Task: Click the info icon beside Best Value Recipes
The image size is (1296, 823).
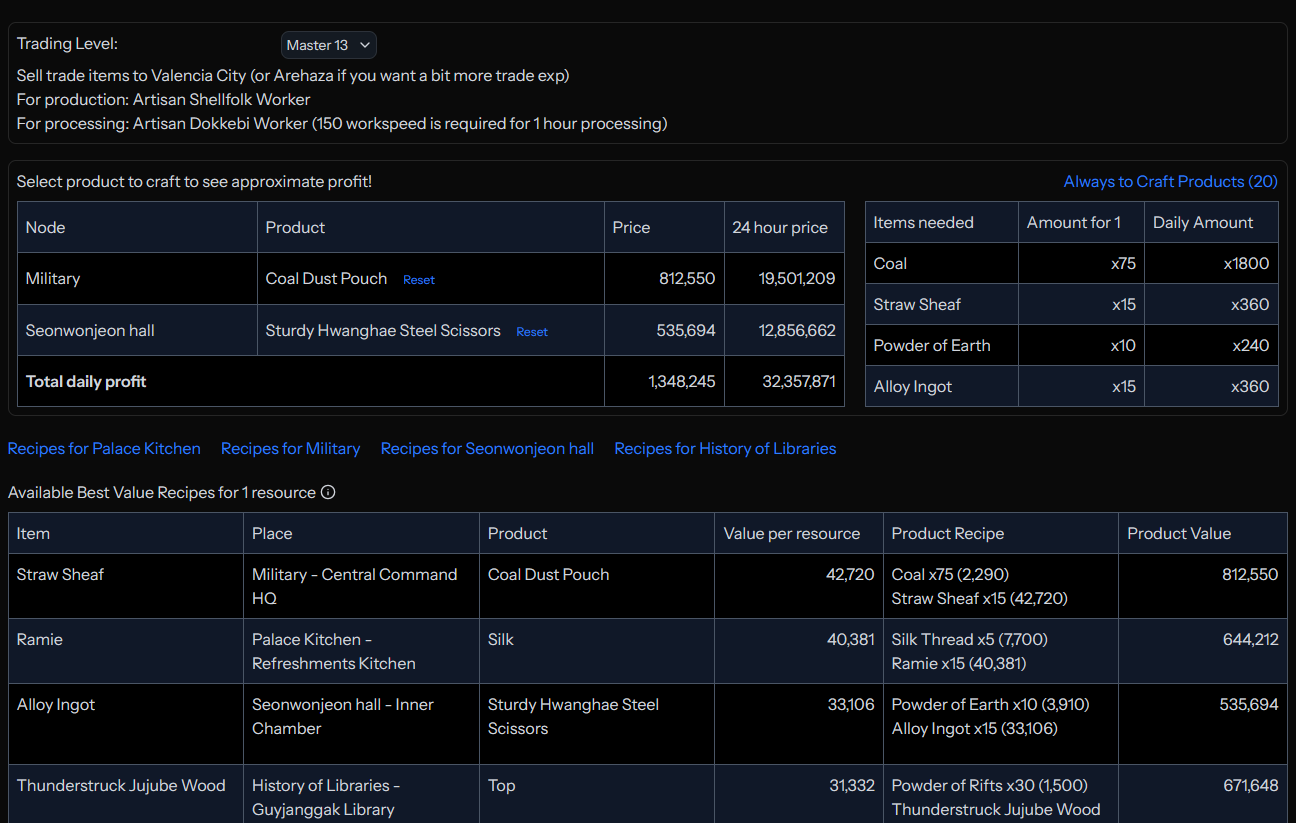Action: [x=328, y=492]
